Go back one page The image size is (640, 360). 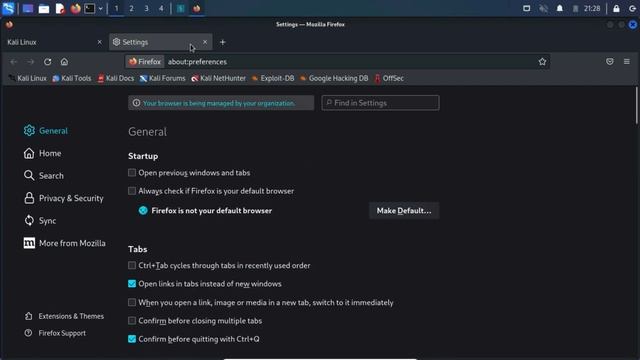click(14, 62)
